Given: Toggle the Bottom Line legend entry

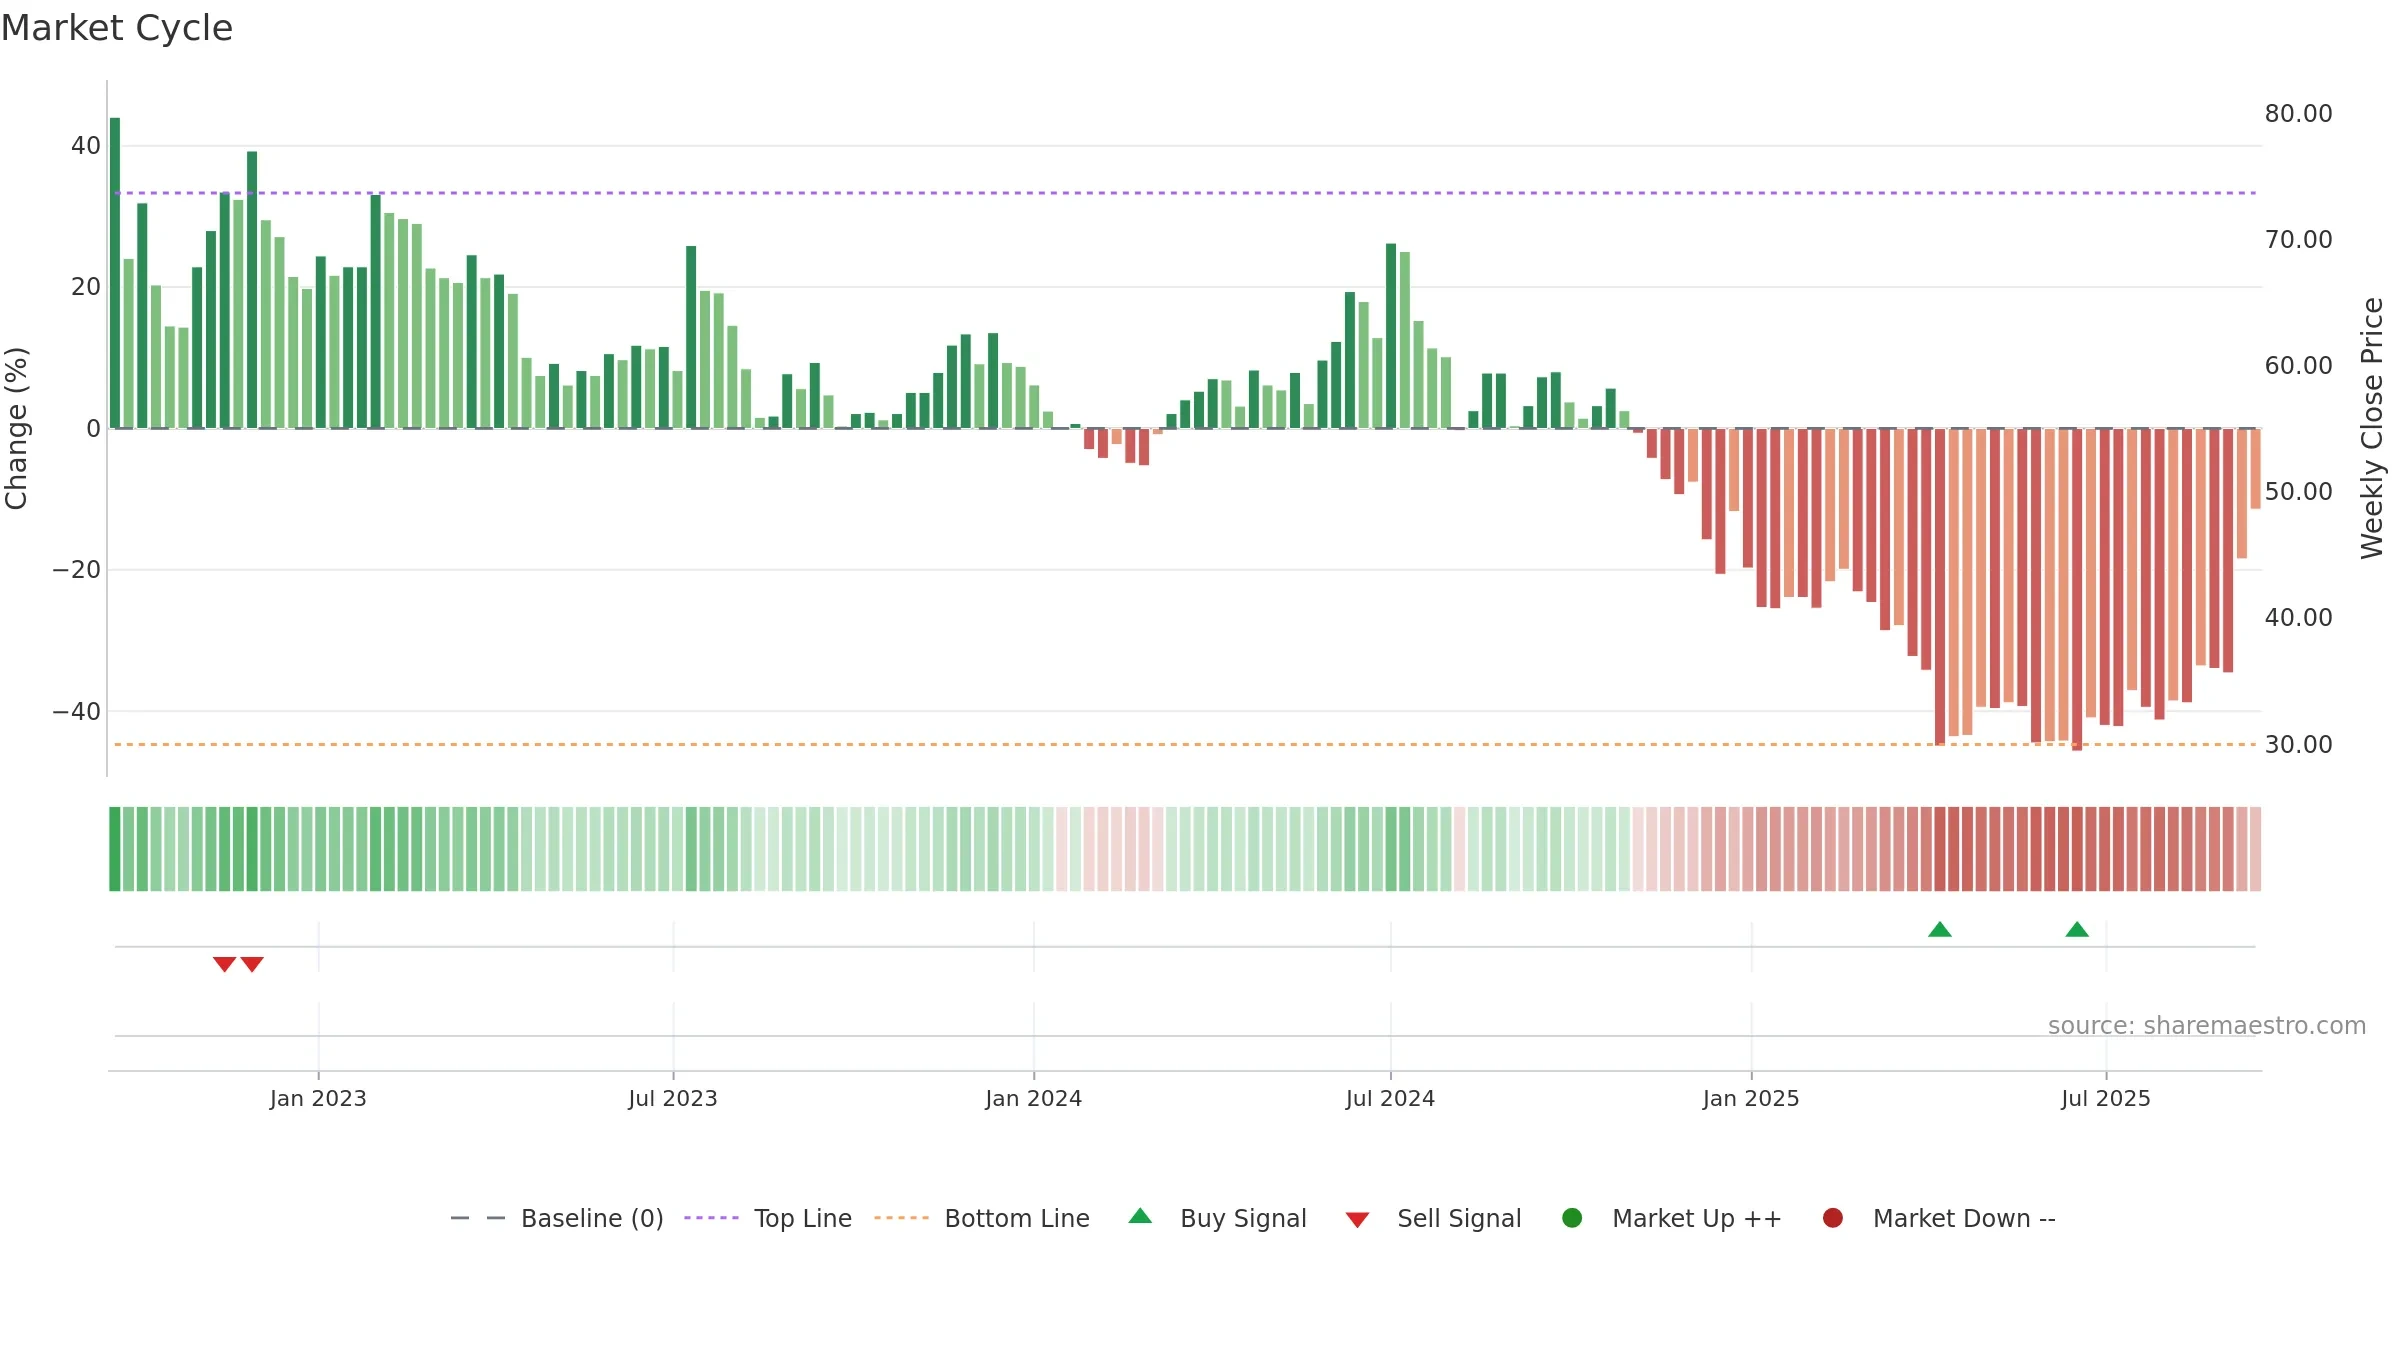Looking at the screenshot, I should (x=982, y=1218).
